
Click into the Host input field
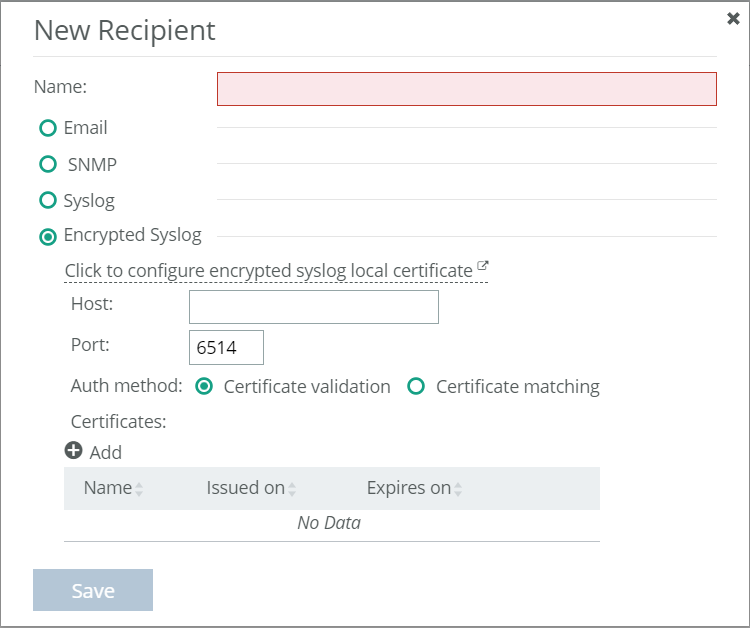pos(313,307)
